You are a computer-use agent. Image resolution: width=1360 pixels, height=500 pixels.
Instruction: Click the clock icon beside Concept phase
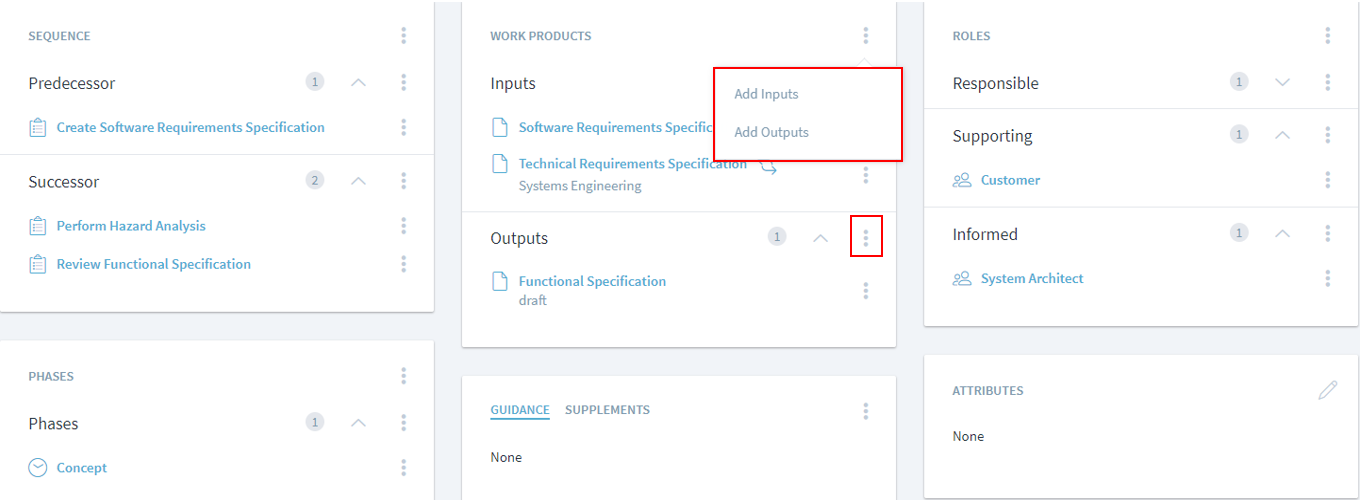(x=38, y=468)
